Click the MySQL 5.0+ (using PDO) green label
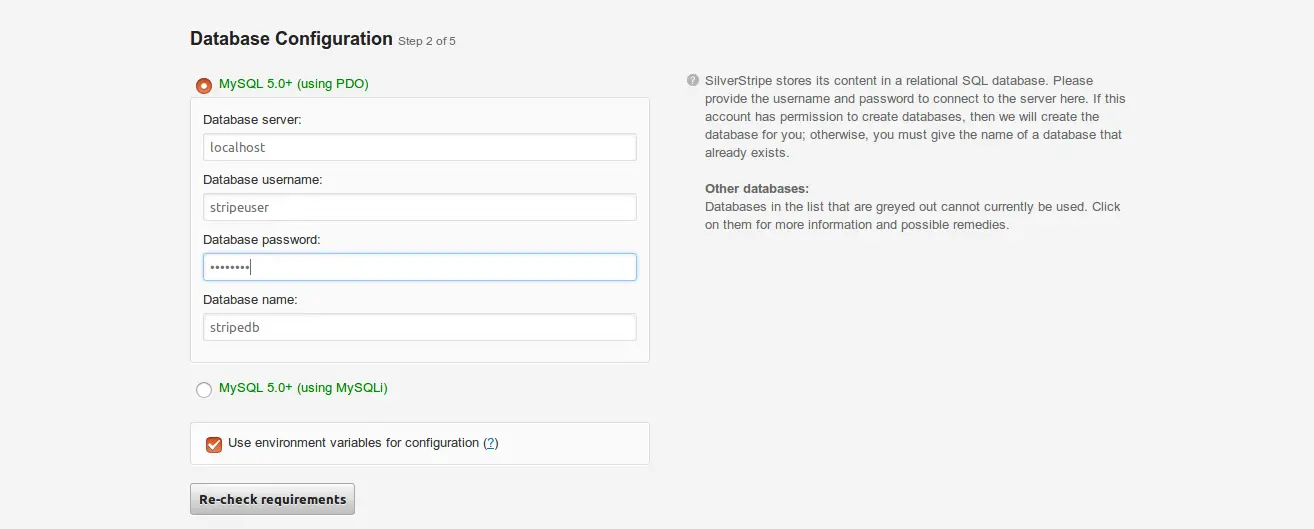Screen dimensions: 1314x529 tap(294, 84)
